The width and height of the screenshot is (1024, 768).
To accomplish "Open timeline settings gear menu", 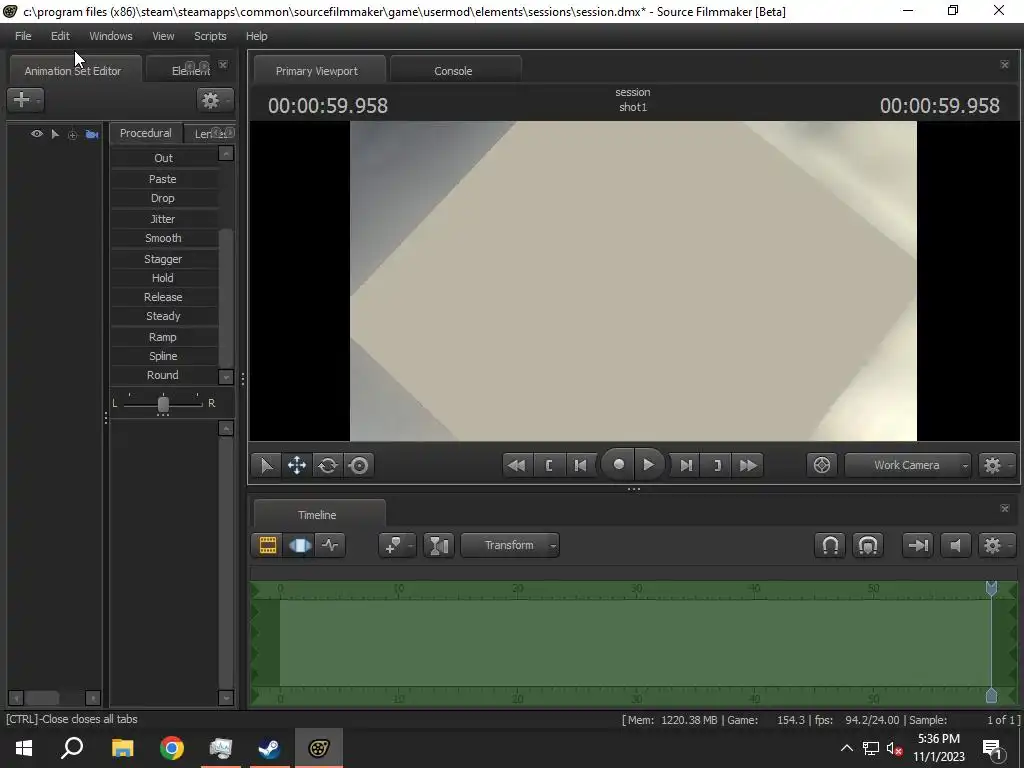I will pyautogui.click(x=995, y=545).
